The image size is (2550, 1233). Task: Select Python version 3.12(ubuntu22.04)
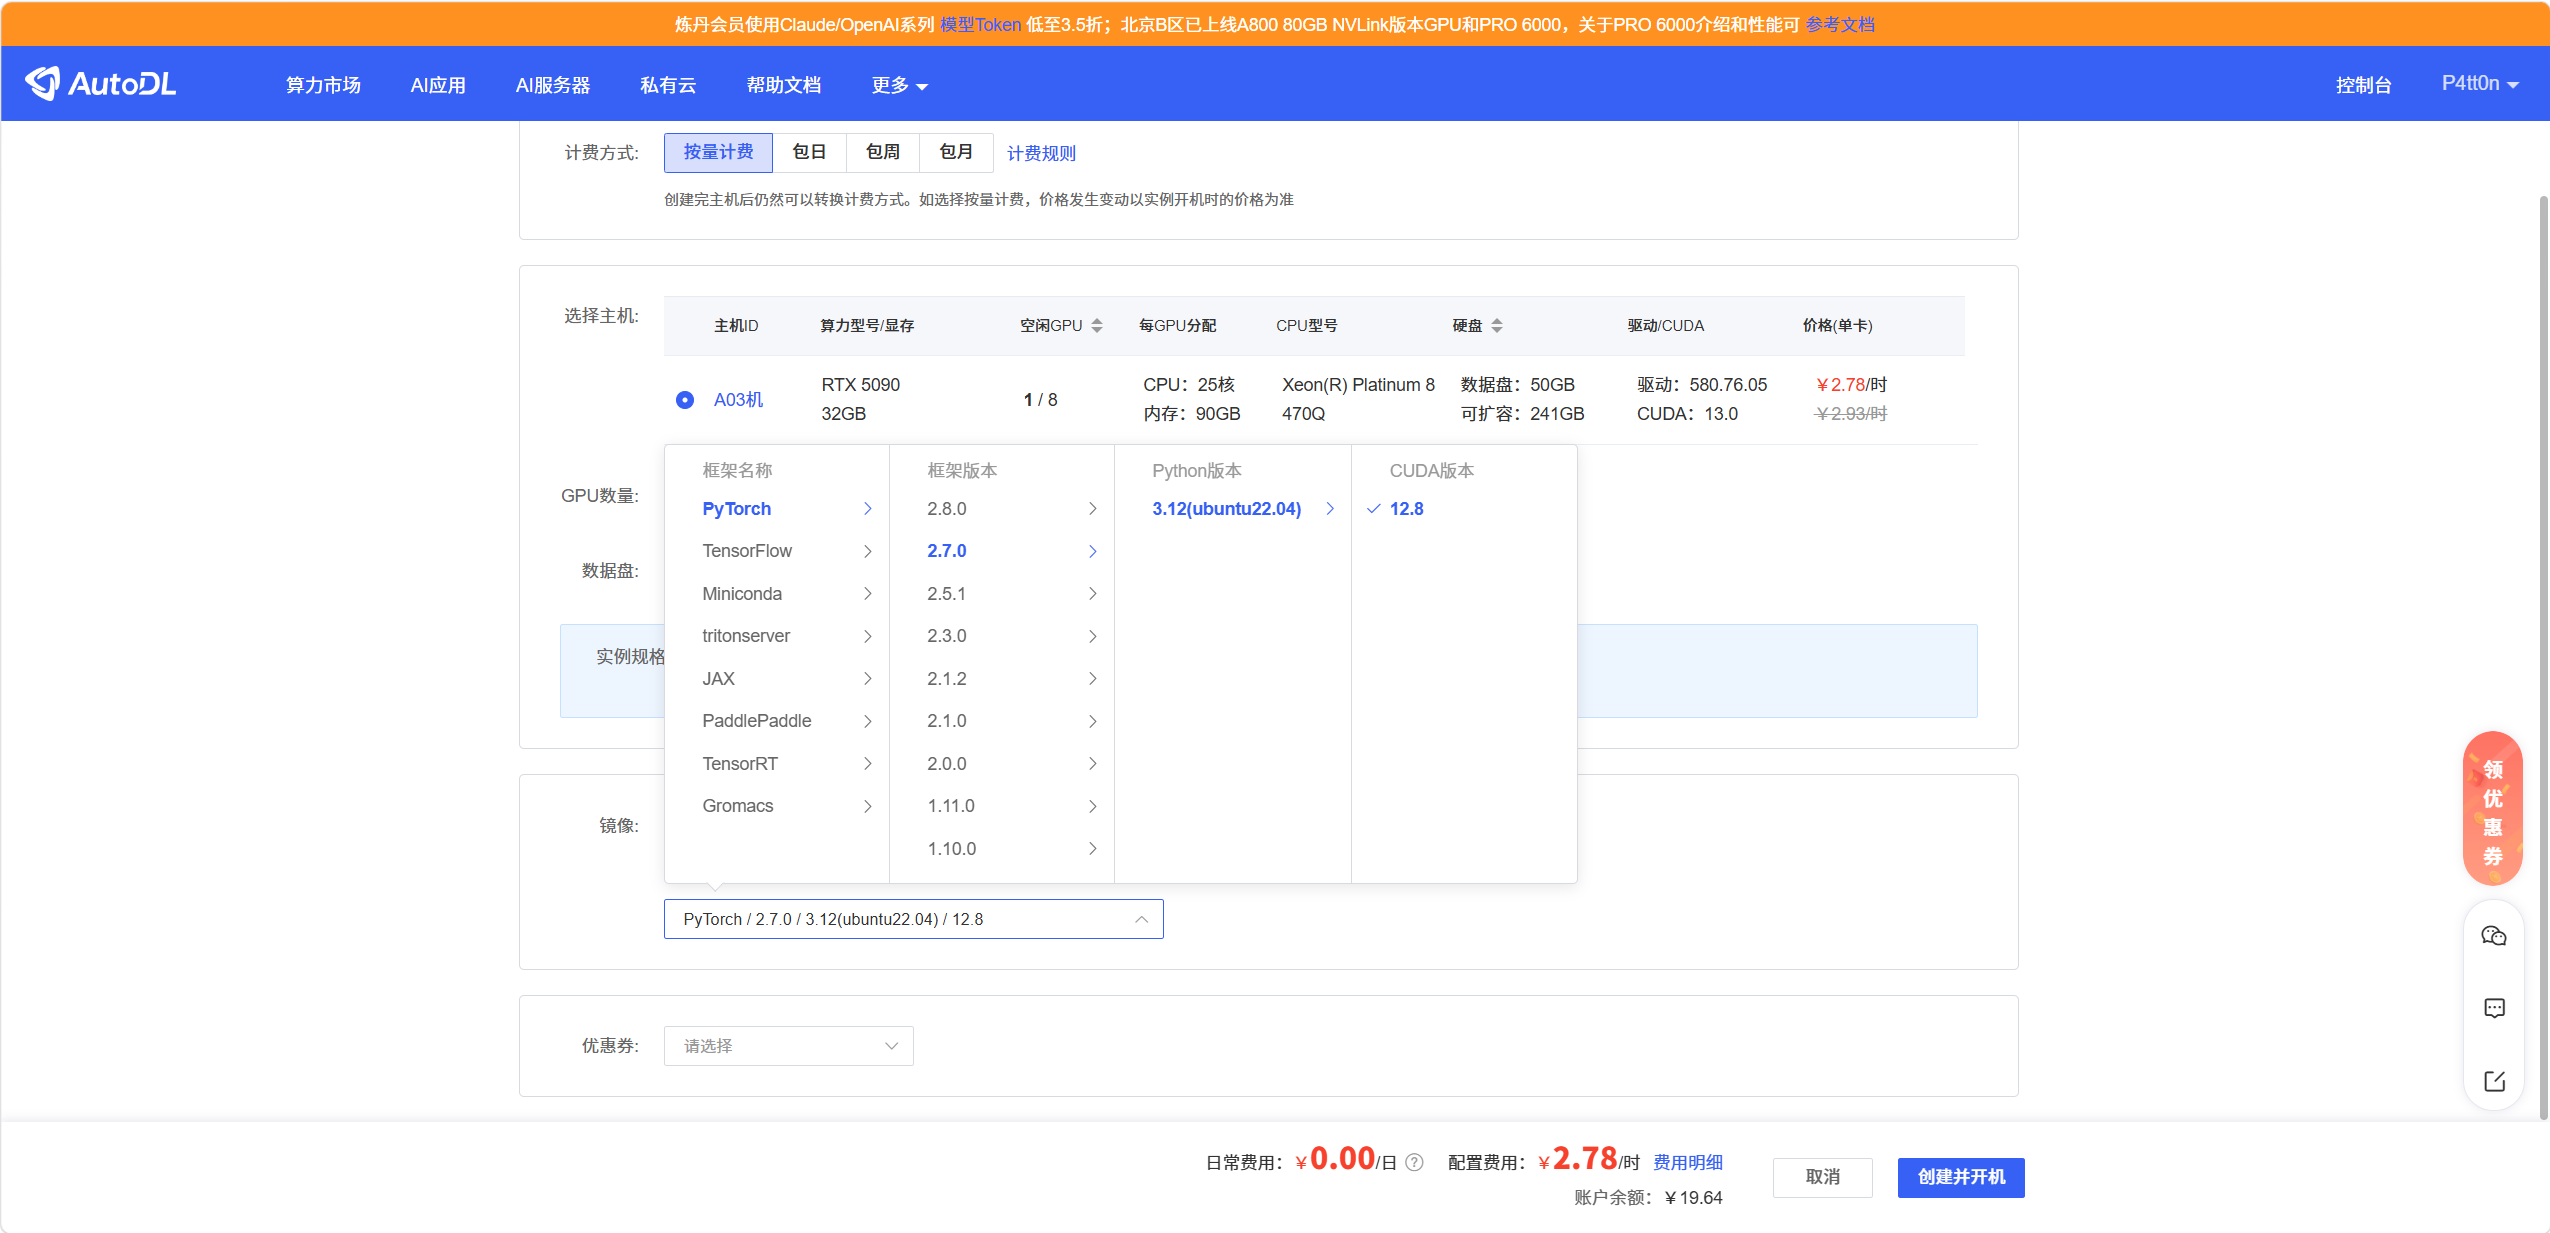pyautogui.click(x=1233, y=509)
